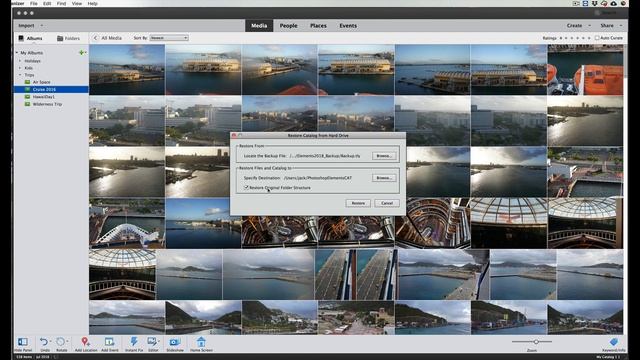The image size is (640, 360).
Task: Select the Folders panel tab
Action: [x=68, y=38]
